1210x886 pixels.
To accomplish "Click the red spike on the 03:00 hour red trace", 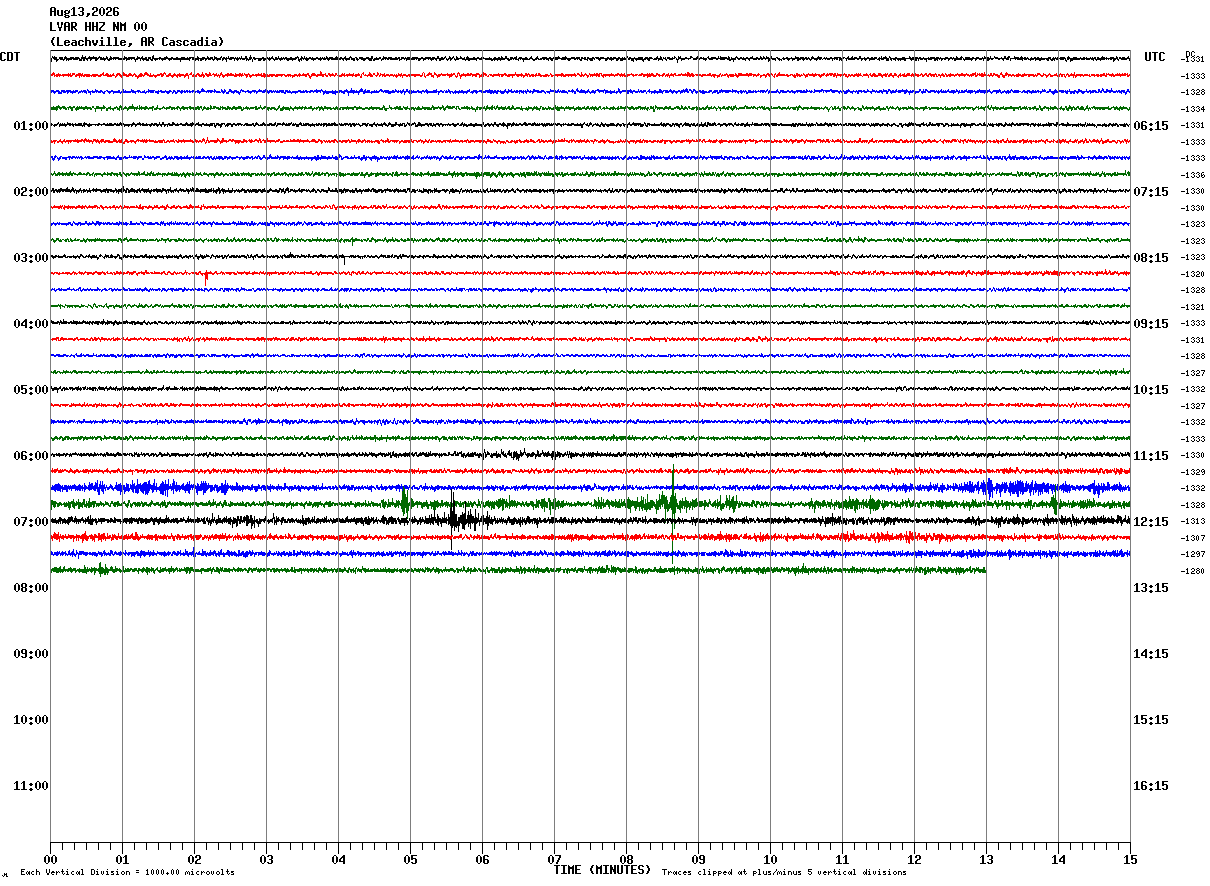I will click(206, 276).
